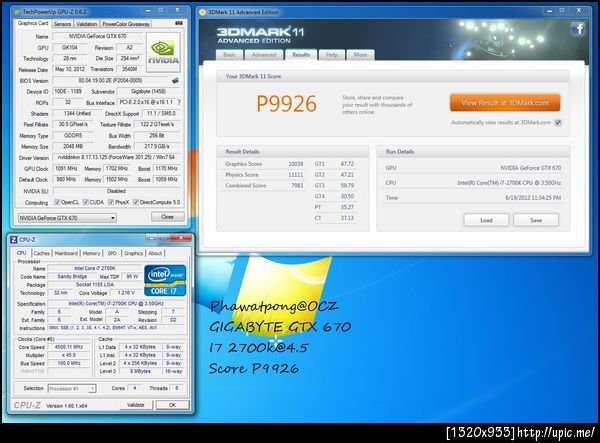Open the About tab in CPU-Z

pos(155,253)
